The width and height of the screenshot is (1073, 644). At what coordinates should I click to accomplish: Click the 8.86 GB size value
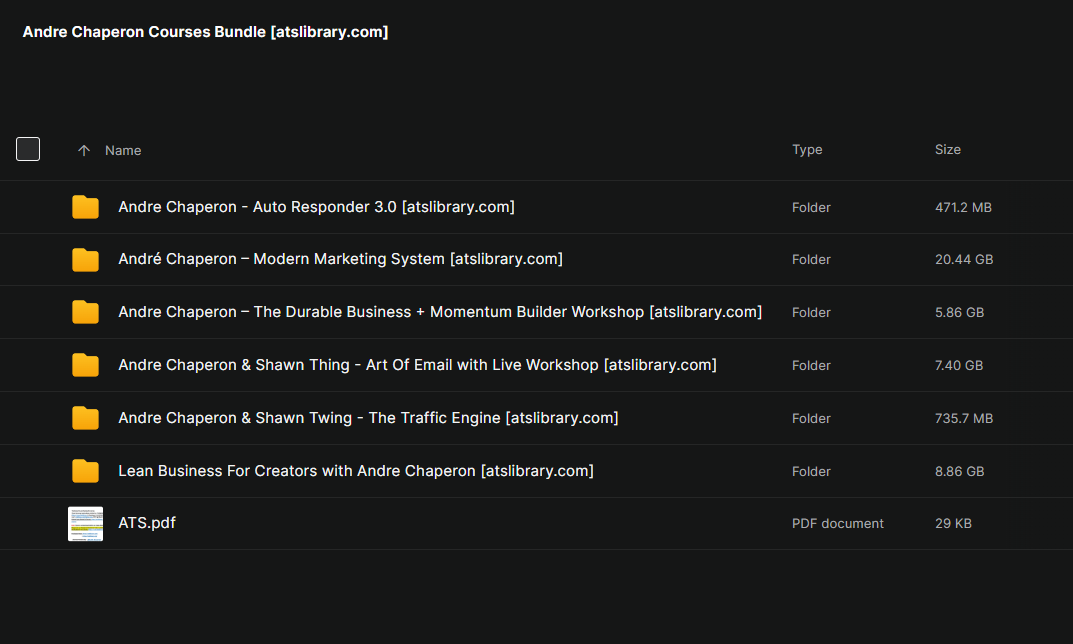click(x=959, y=472)
